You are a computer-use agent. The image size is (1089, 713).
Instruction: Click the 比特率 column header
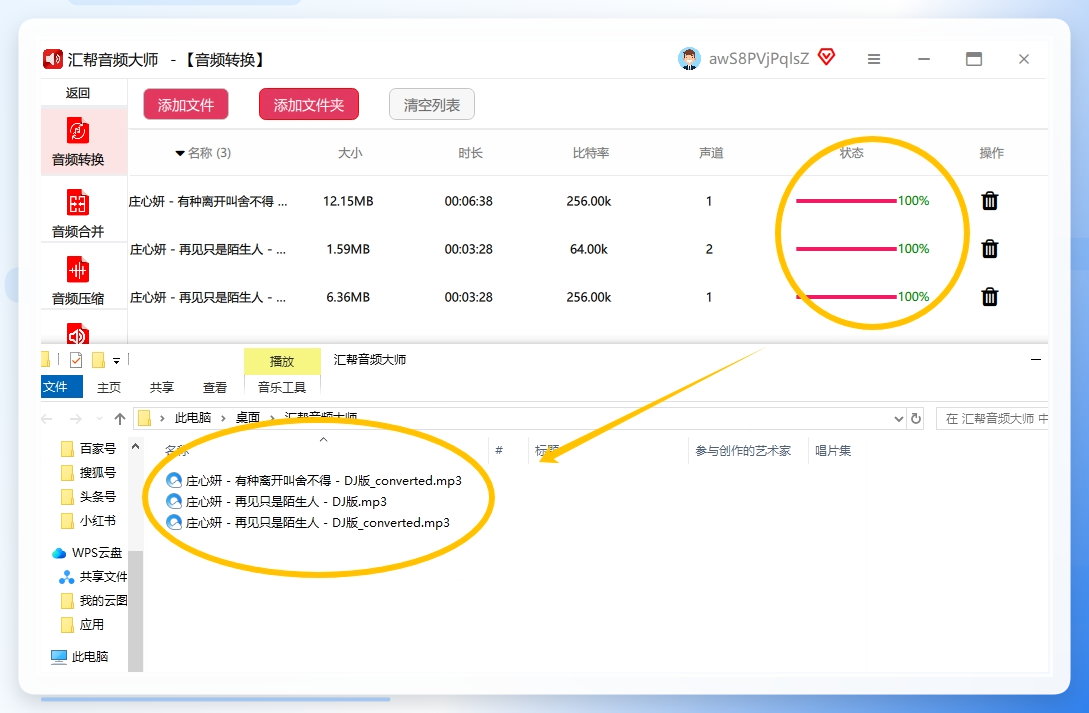pyautogui.click(x=591, y=153)
